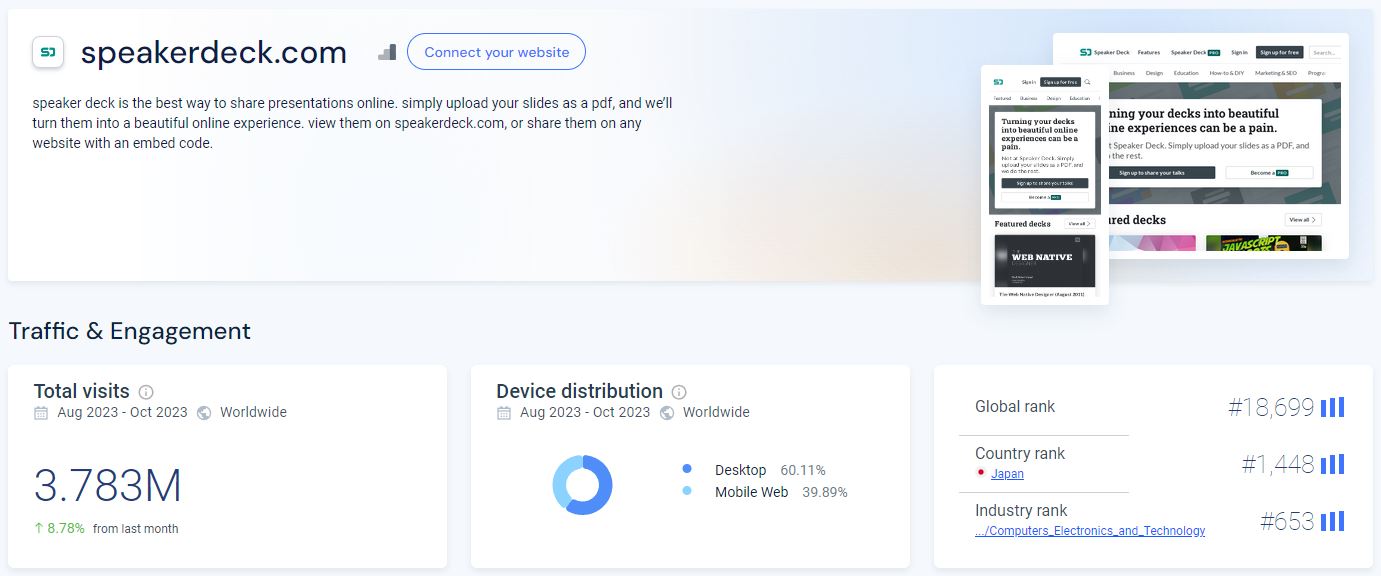Screen dimensions: 1381x576
Task: Open the Computers Electronics and Technology link
Action: pyautogui.click(x=1090, y=531)
